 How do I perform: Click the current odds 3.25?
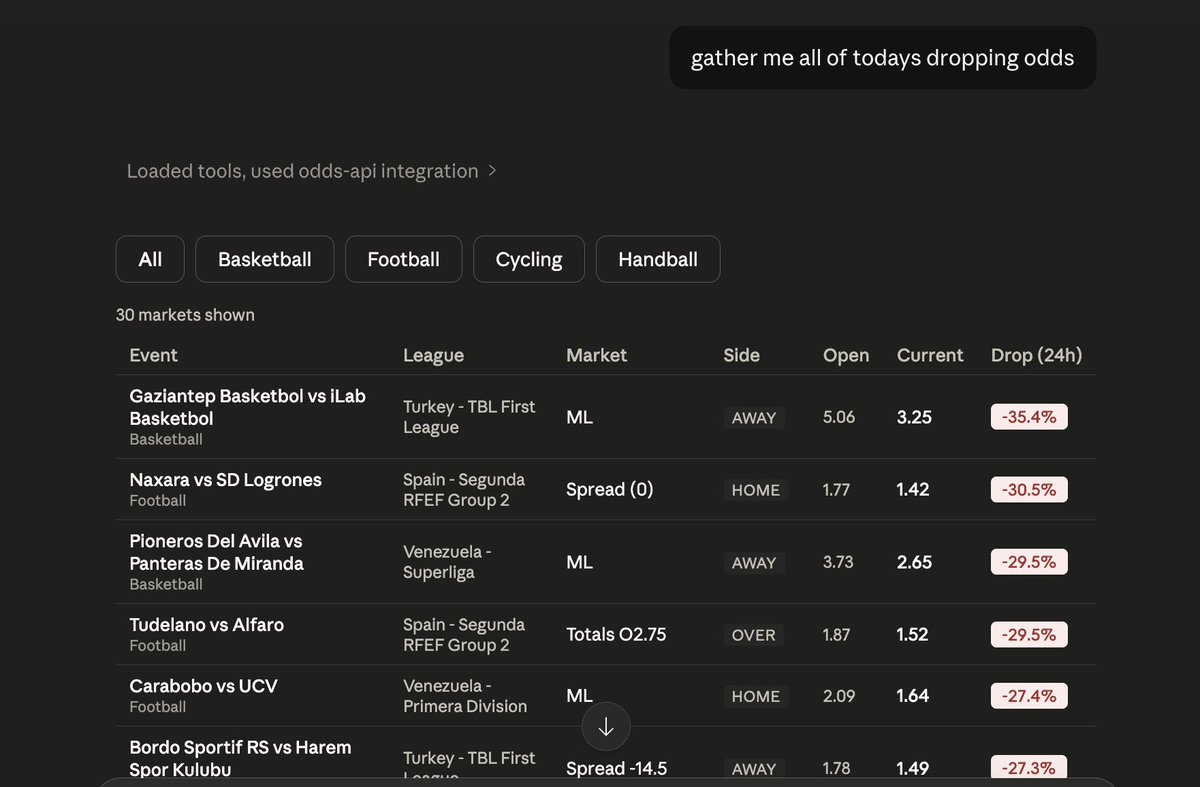tap(914, 417)
